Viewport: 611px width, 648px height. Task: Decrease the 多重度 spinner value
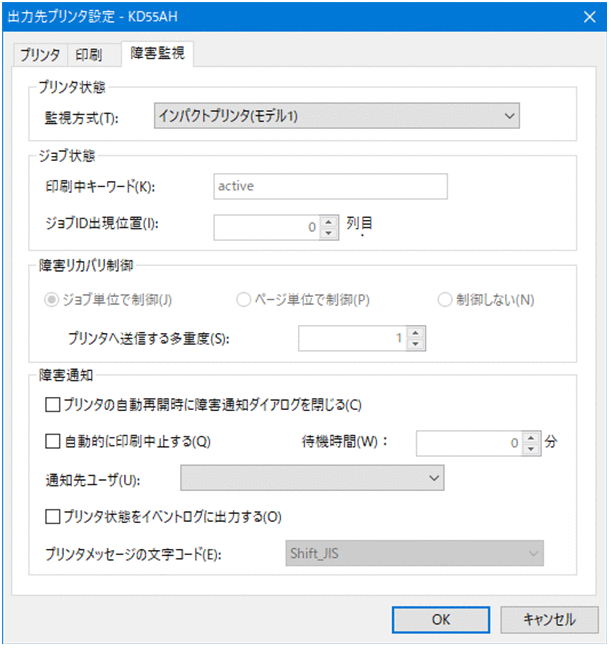pyautogui.click(x=416, y=345)
